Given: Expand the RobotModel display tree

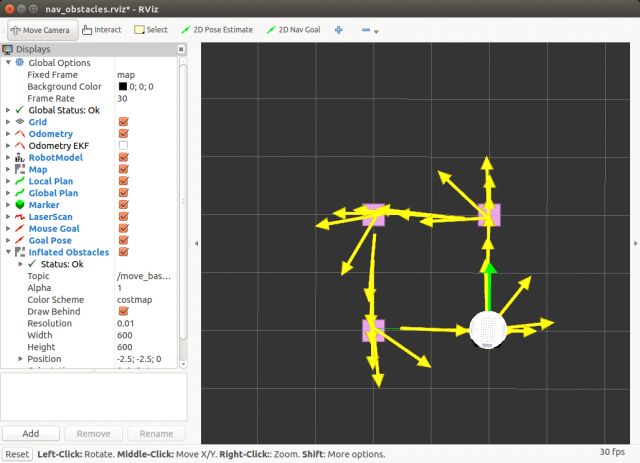Looking at the screenshot, I should (x=9, y=158).
